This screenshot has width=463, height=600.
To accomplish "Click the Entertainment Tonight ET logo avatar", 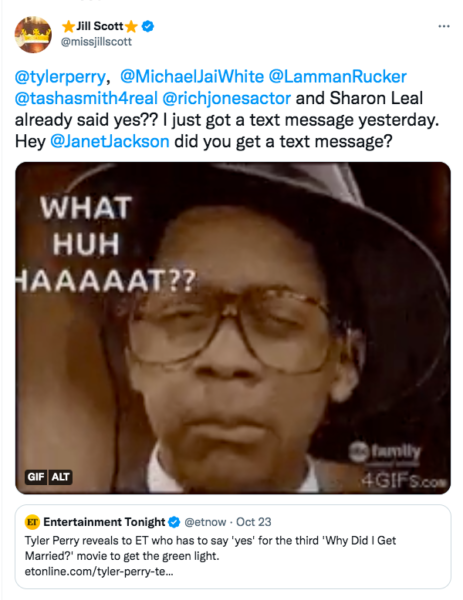I will (33, 522).
